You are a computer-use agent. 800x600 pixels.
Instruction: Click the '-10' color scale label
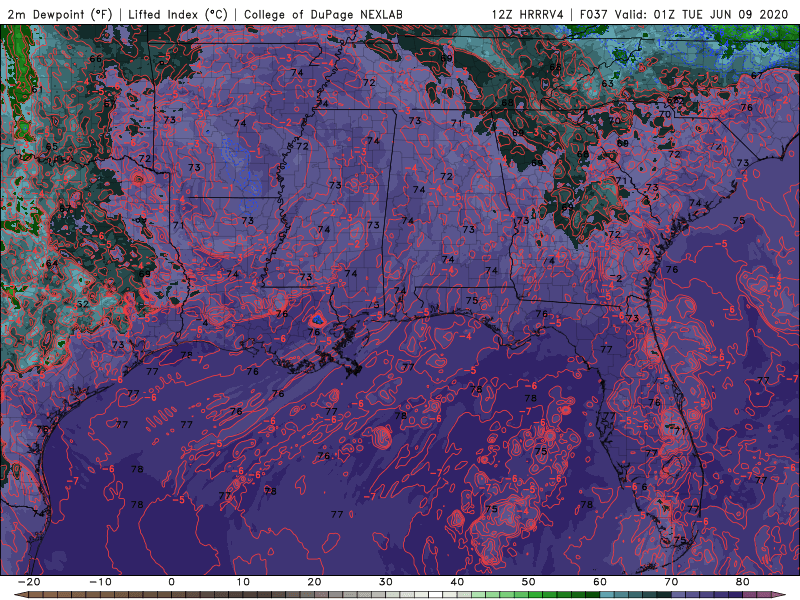(100, 582)
